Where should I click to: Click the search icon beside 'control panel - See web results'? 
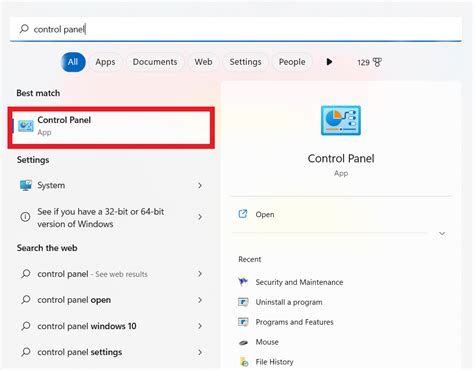click(x=26, y=274)
